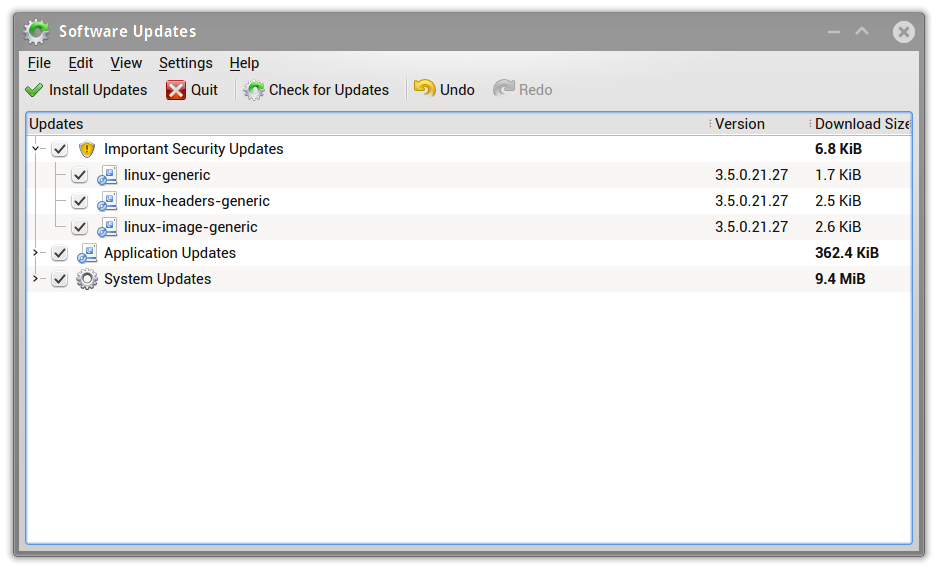
Task: Click the Check for Updates gear icon
Action: pos(254,90)
